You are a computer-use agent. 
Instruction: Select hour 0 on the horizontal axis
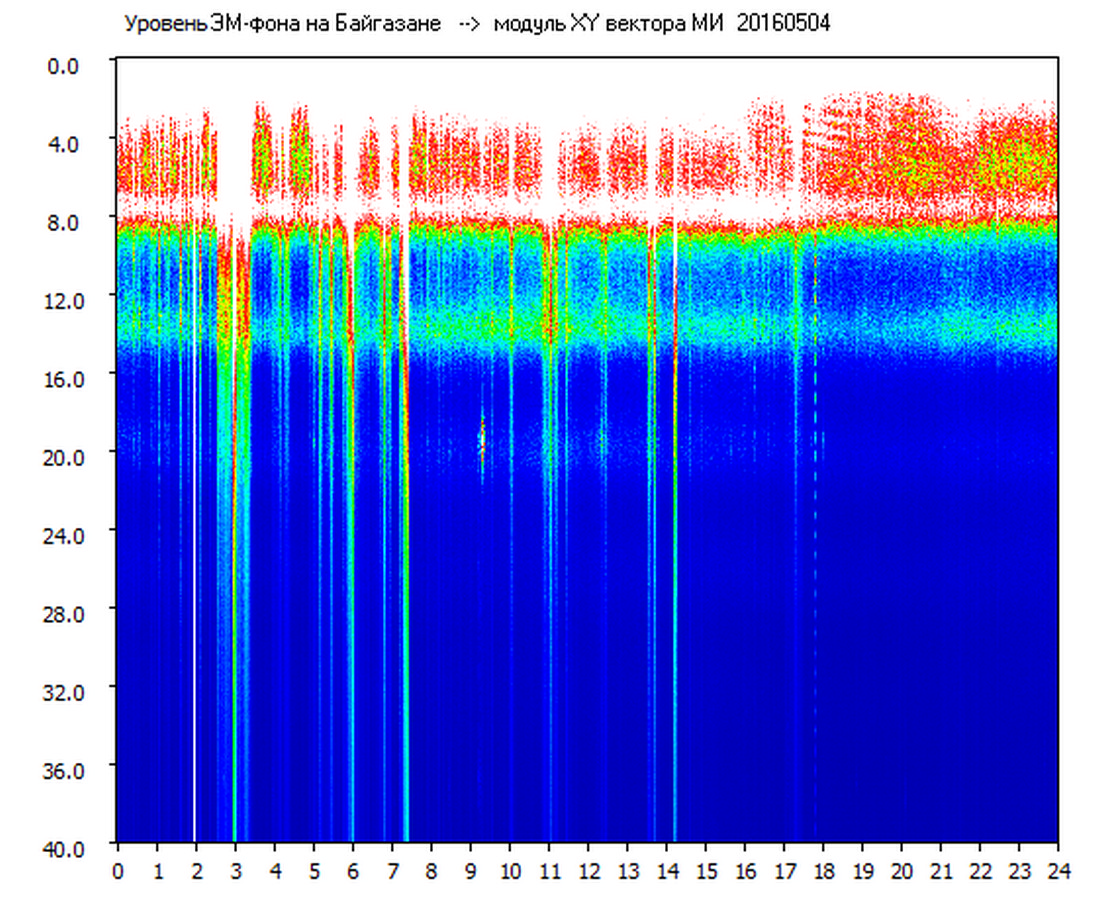click(x=118, y=870)
